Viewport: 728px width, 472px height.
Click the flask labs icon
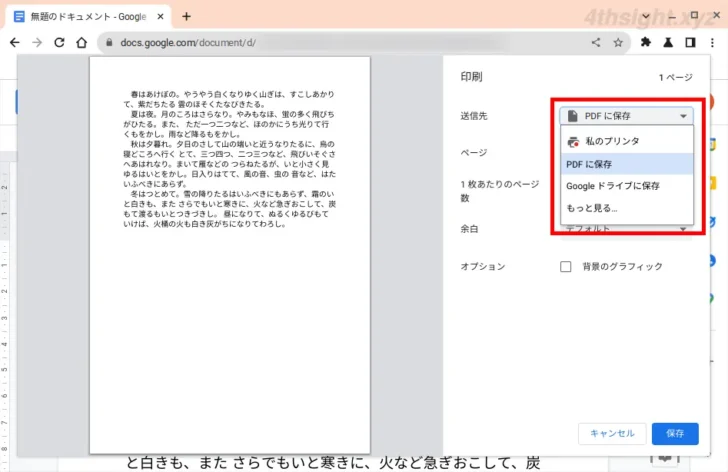(668, 43)
